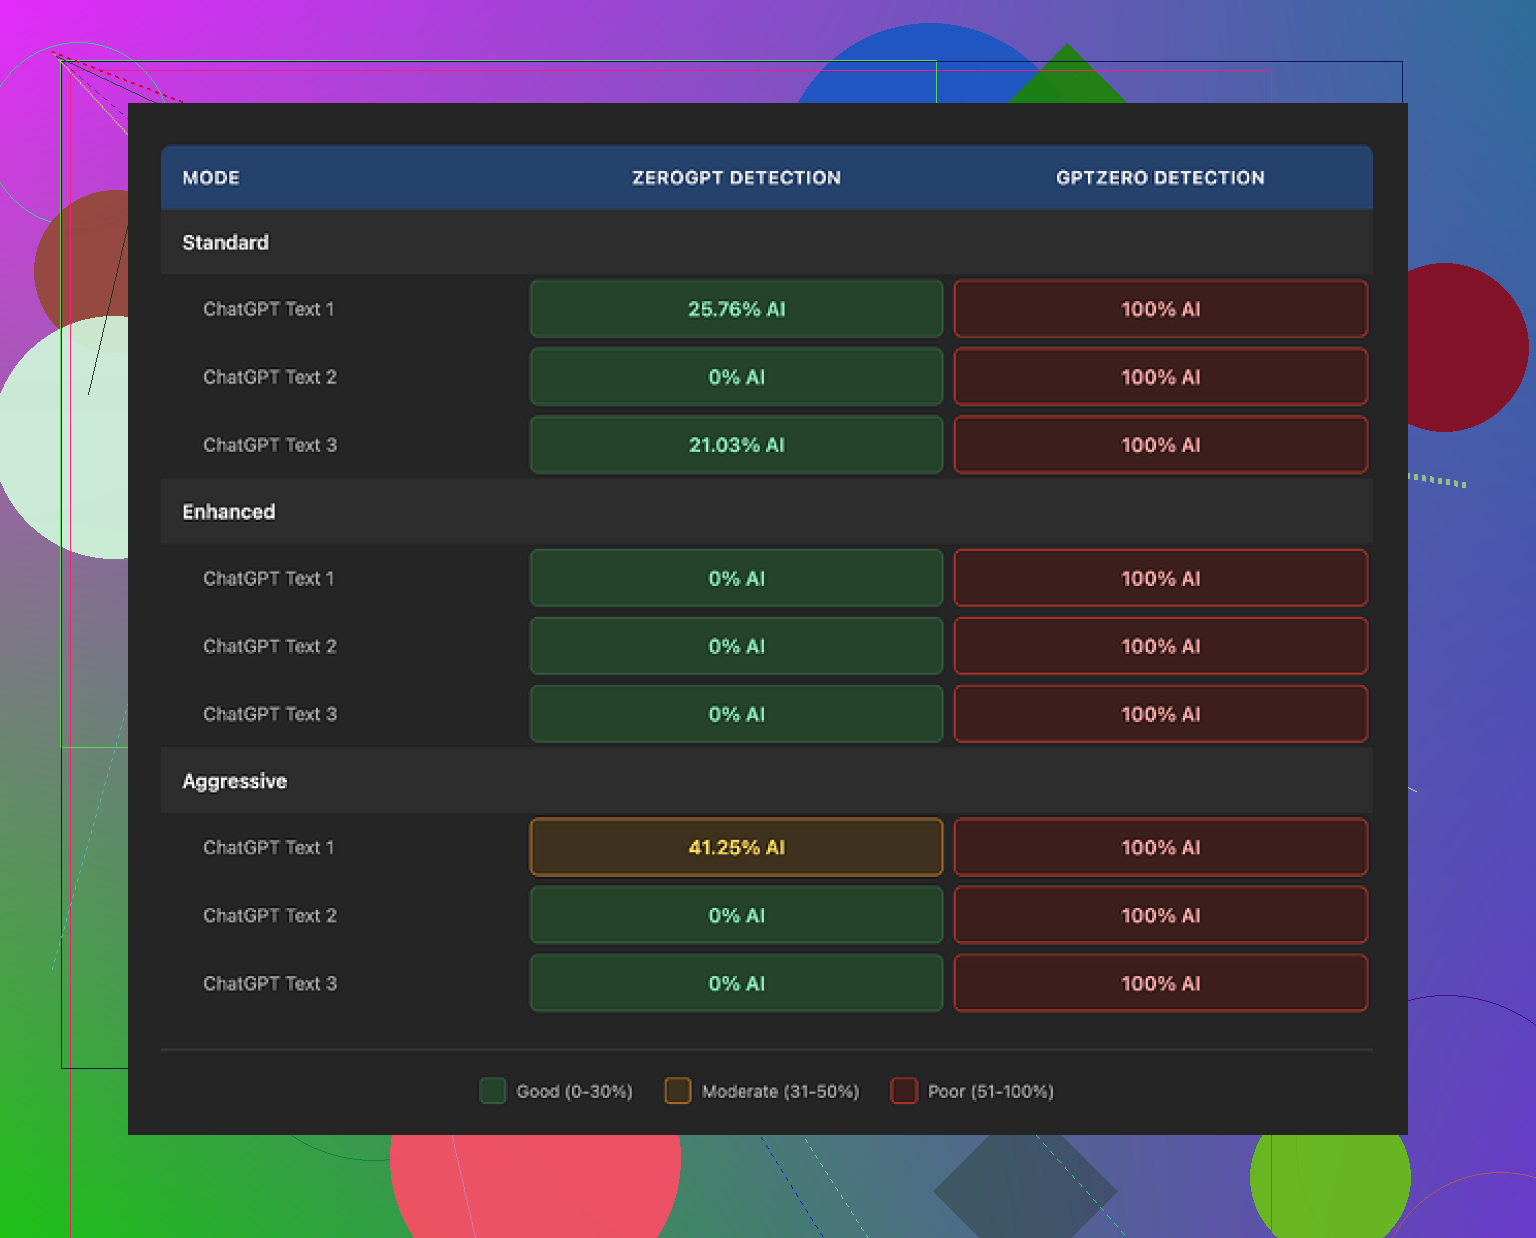The image size is (1536, 1238).
Task: Click Enhanced ChatGPT Text 3 ZeroGPT 0% cell
Action: [x=736, y=714]
